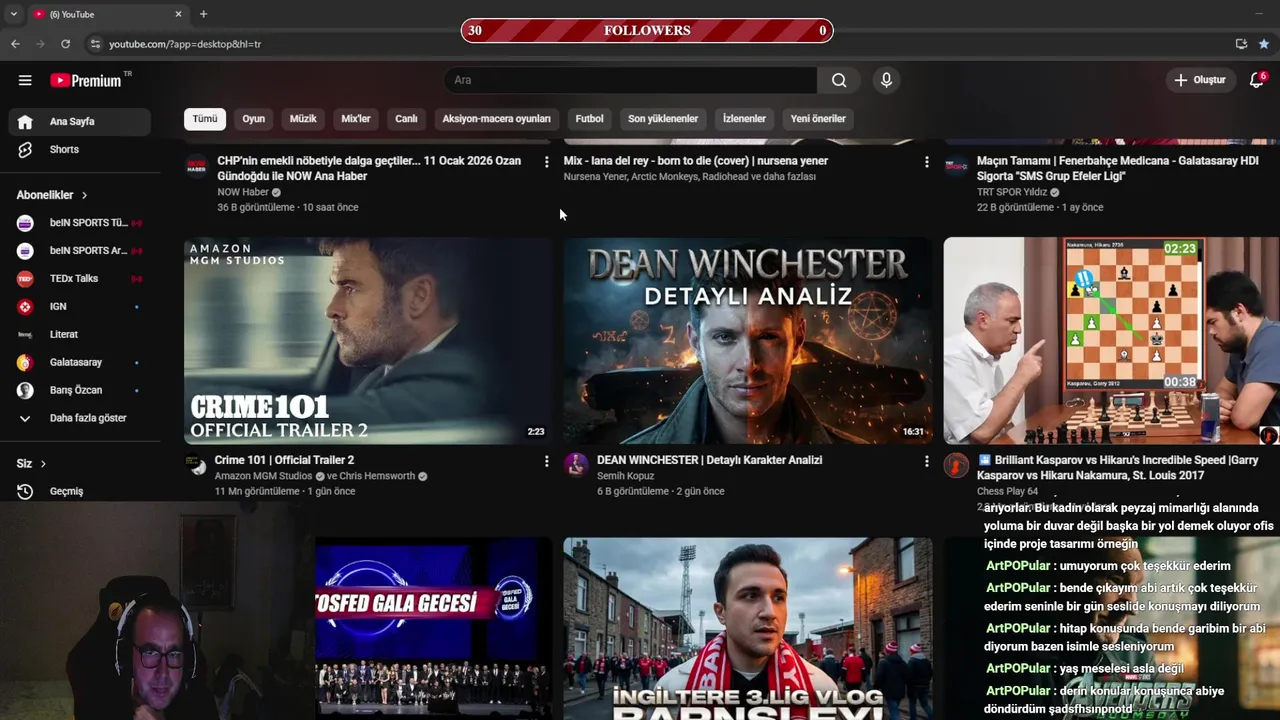The width and height of the screenshot is (1280, 720).
Task: Play the İngiltere 3. Lig vlog thumbnail
Action: [x=747, y=628]
